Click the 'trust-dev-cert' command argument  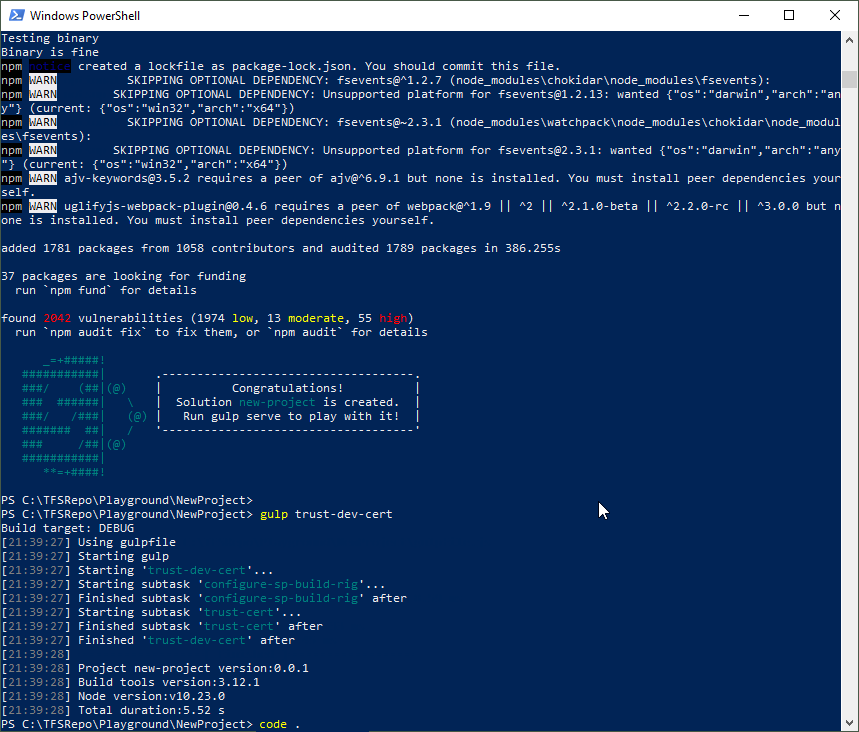point(343,514)
